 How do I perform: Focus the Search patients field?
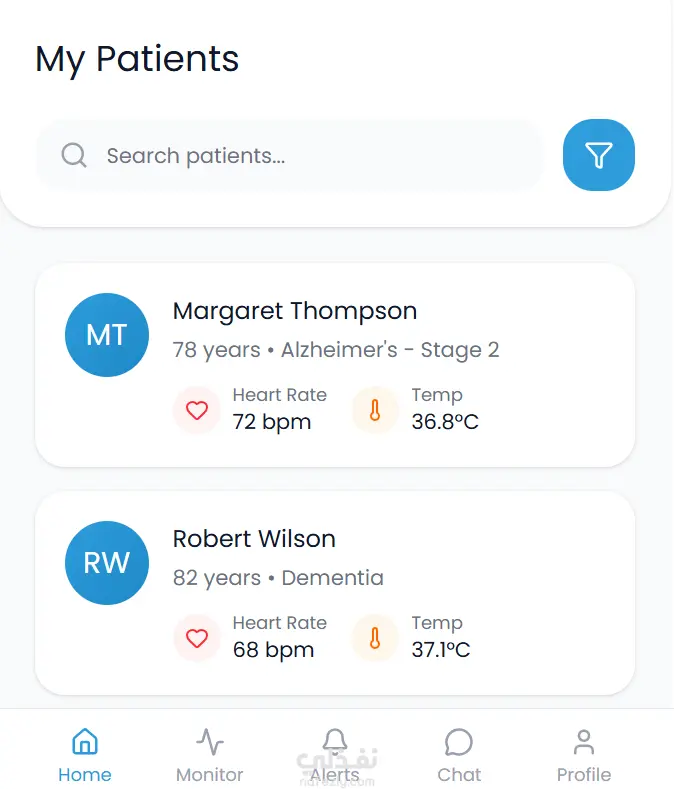click(x=300, y=155)
